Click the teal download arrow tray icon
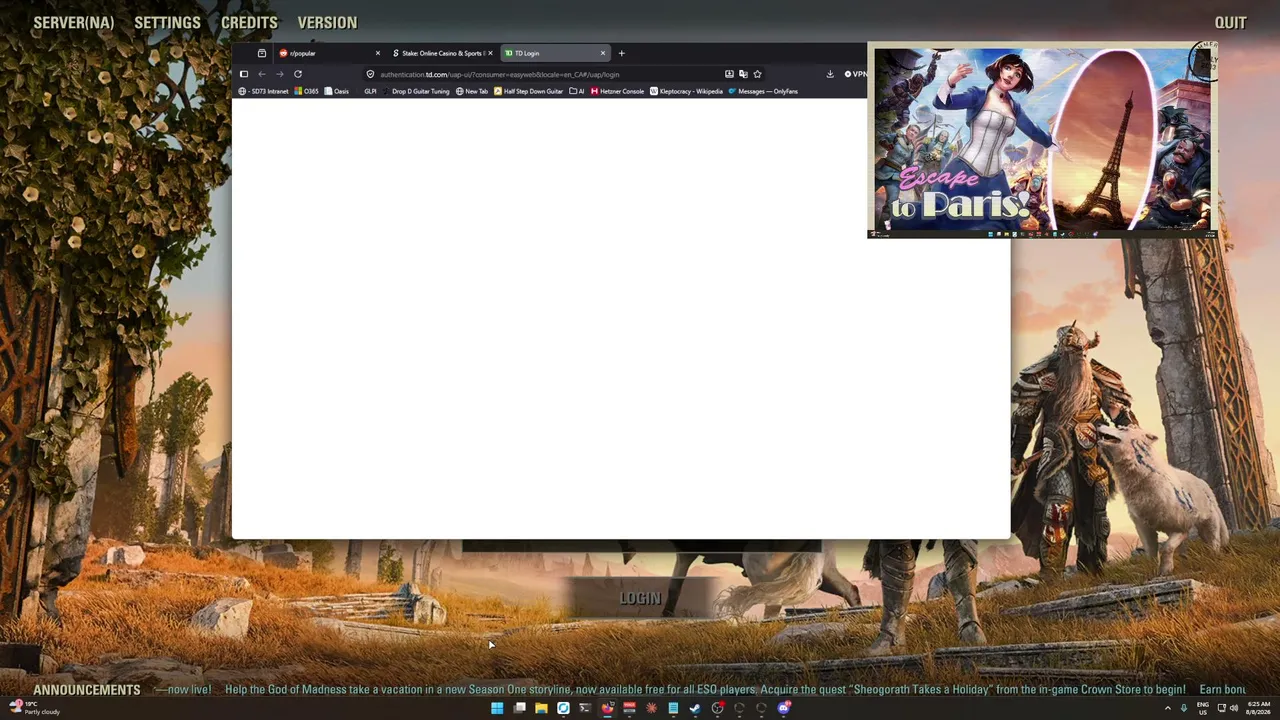 coord(1184,708)
